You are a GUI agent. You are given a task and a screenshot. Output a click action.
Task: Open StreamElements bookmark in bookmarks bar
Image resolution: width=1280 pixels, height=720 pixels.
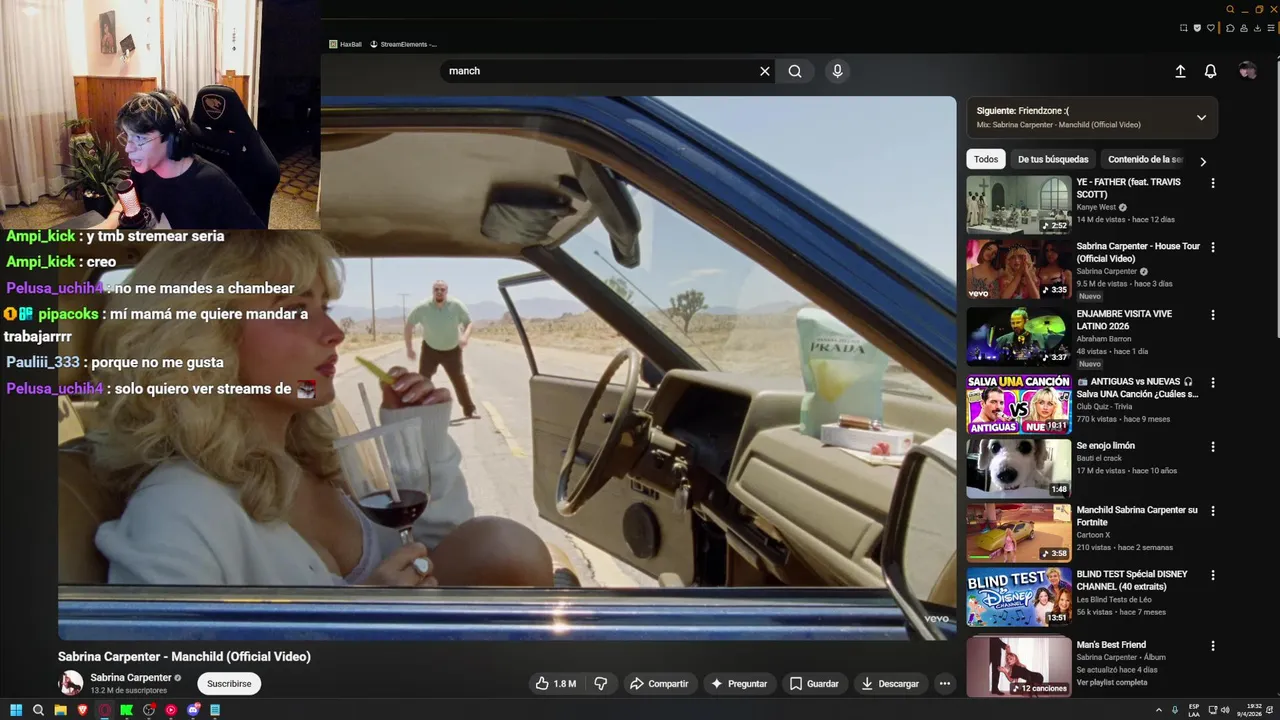click(403, 44)
